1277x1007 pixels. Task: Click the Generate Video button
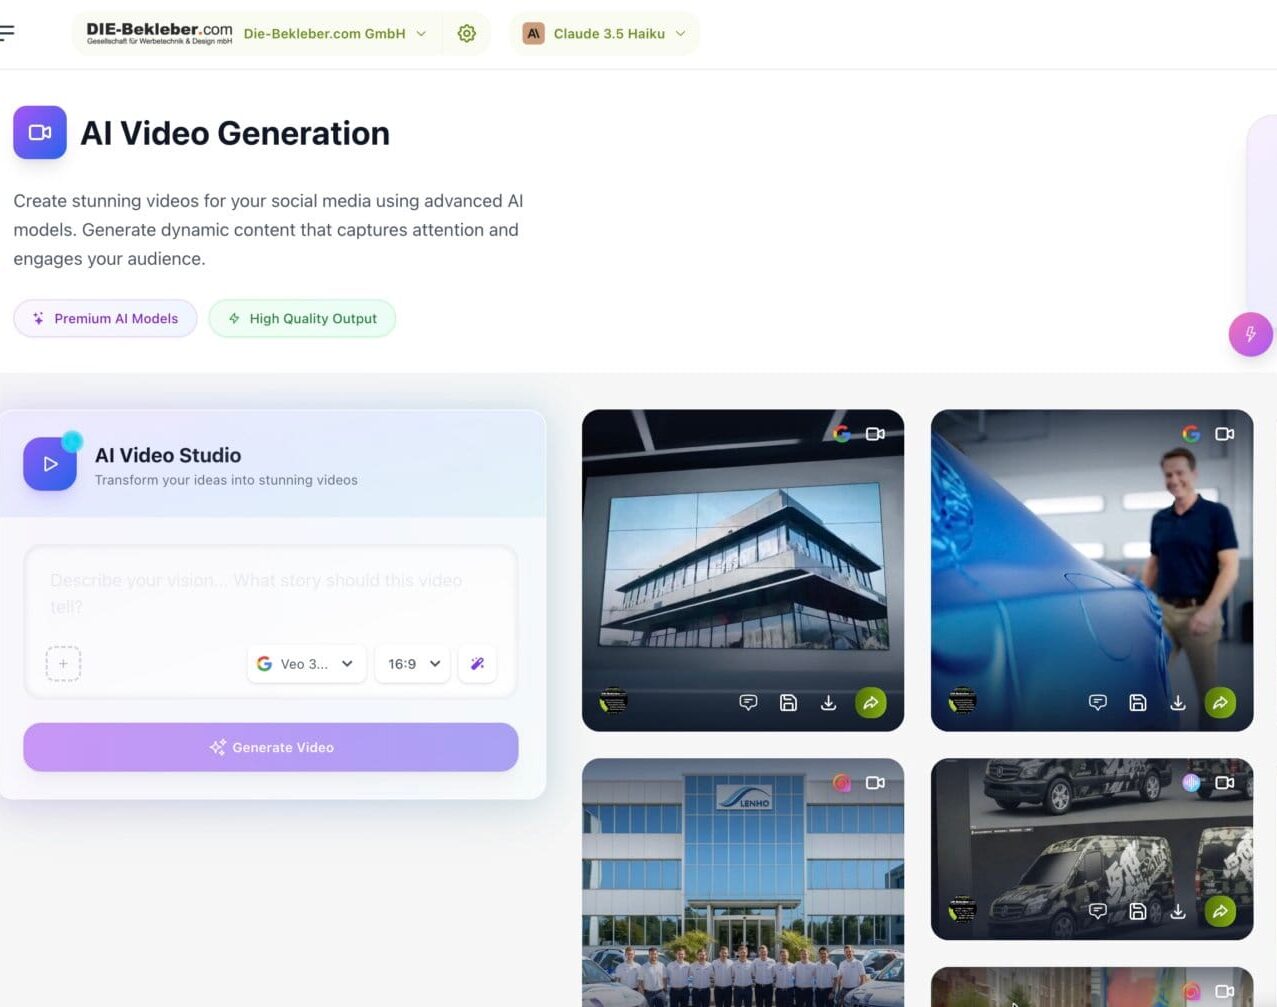(x=271, y=747)
